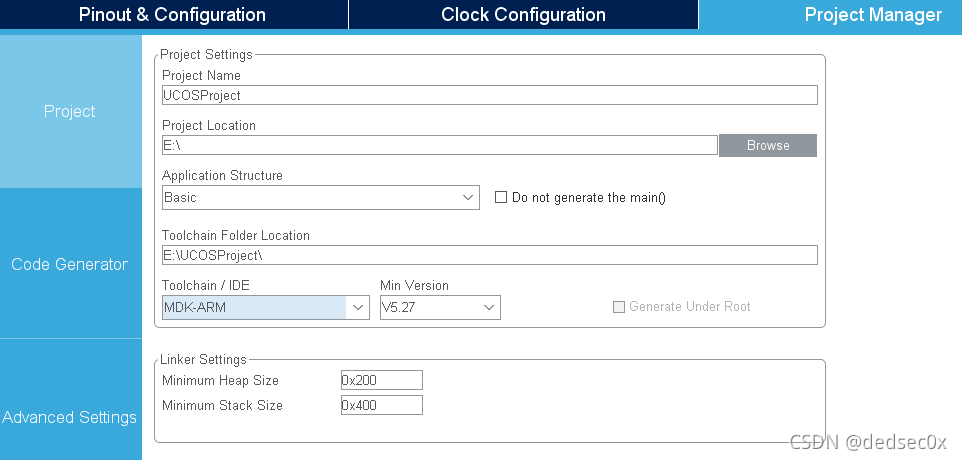Click the Toolchain Folder Location field
Screen dimensions: 962x460
click(x=490, y=255)
